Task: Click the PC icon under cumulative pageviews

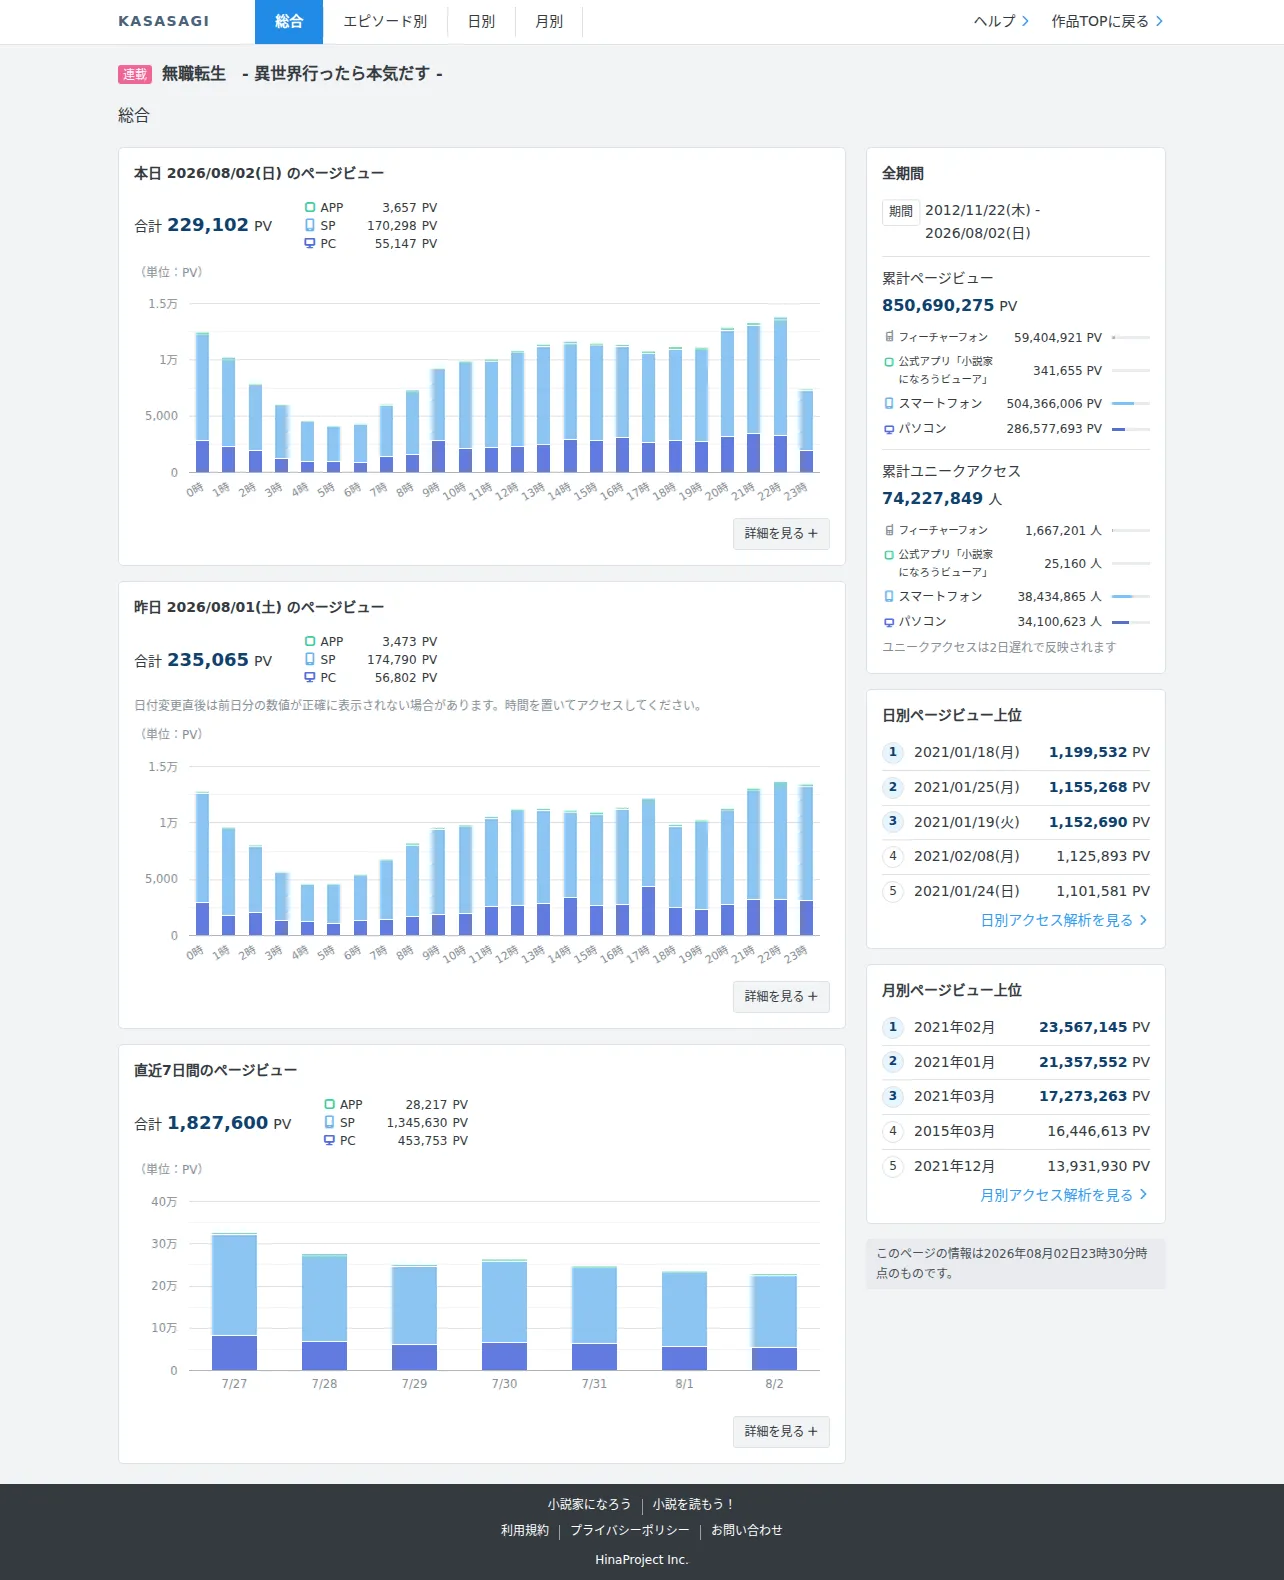Action: click(889, 429)
